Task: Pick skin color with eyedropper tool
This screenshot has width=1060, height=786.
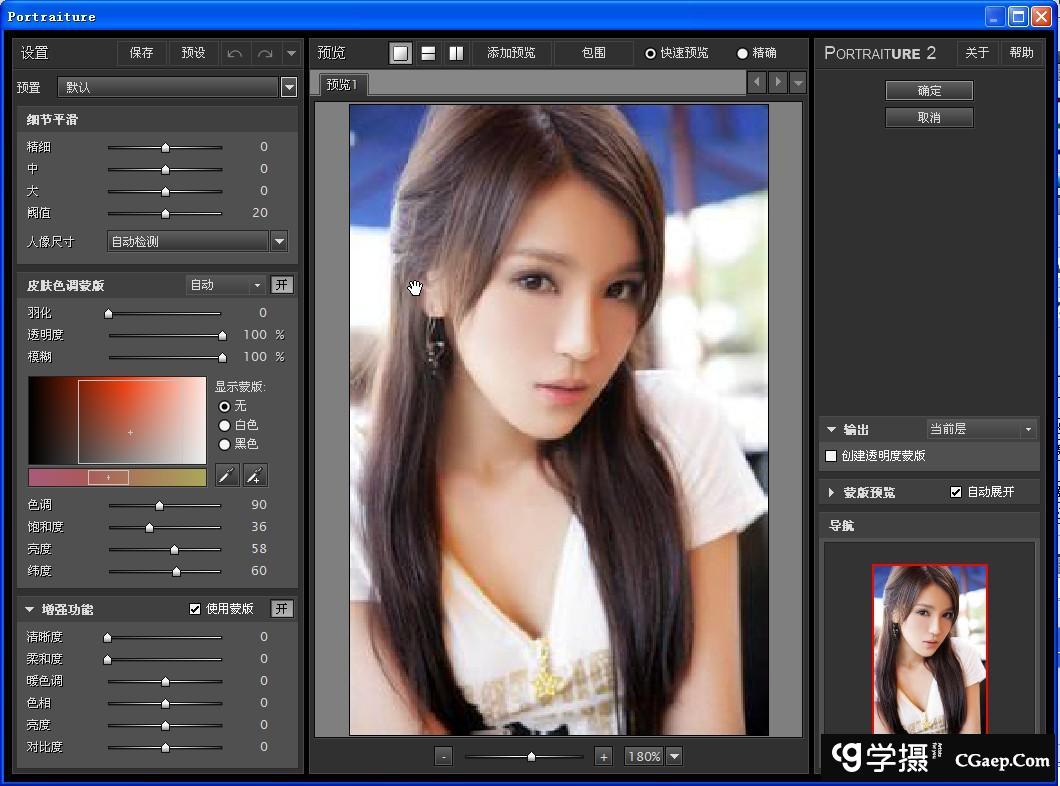Action: (227, 476)
